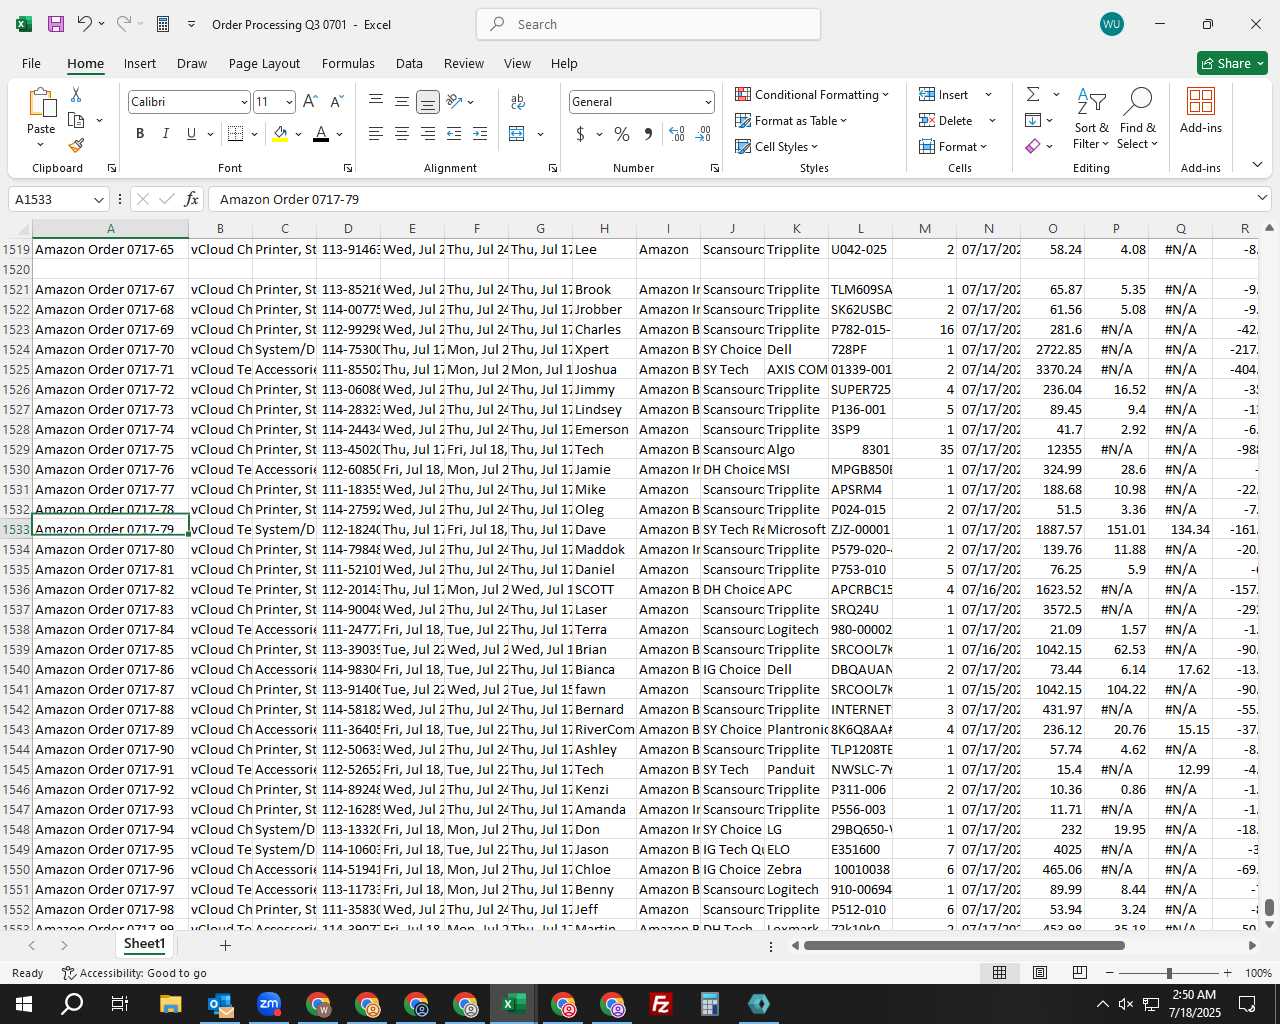The width and height of the screenshot is (1280, 1024).
Task: Increase font size with large A icon
Action: [x=310, y=102]
